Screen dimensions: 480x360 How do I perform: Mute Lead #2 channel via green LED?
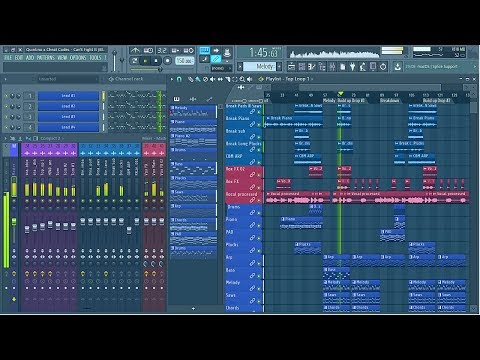click(x=6, y=107)
